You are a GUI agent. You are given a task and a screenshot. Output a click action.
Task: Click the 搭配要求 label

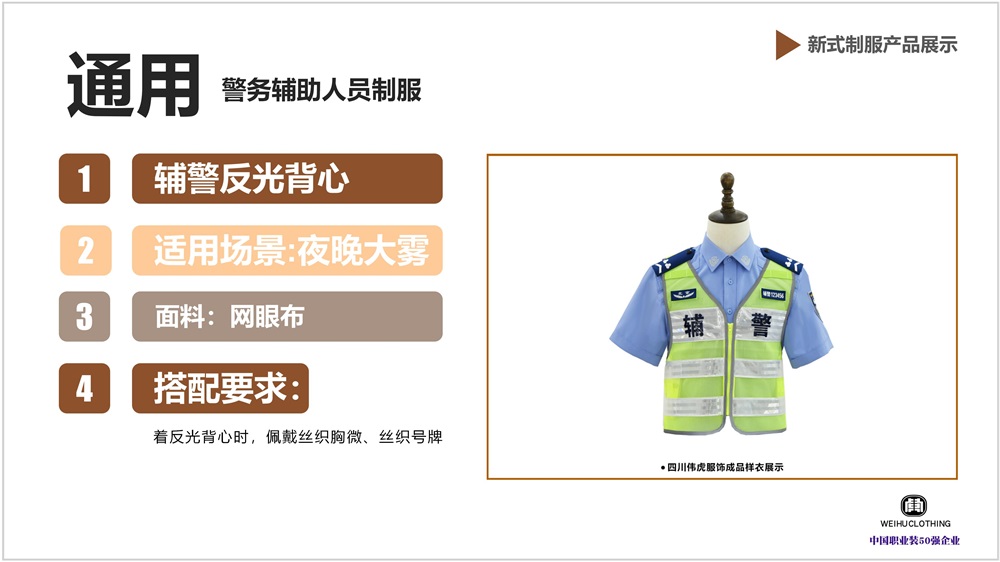[221, 388]
